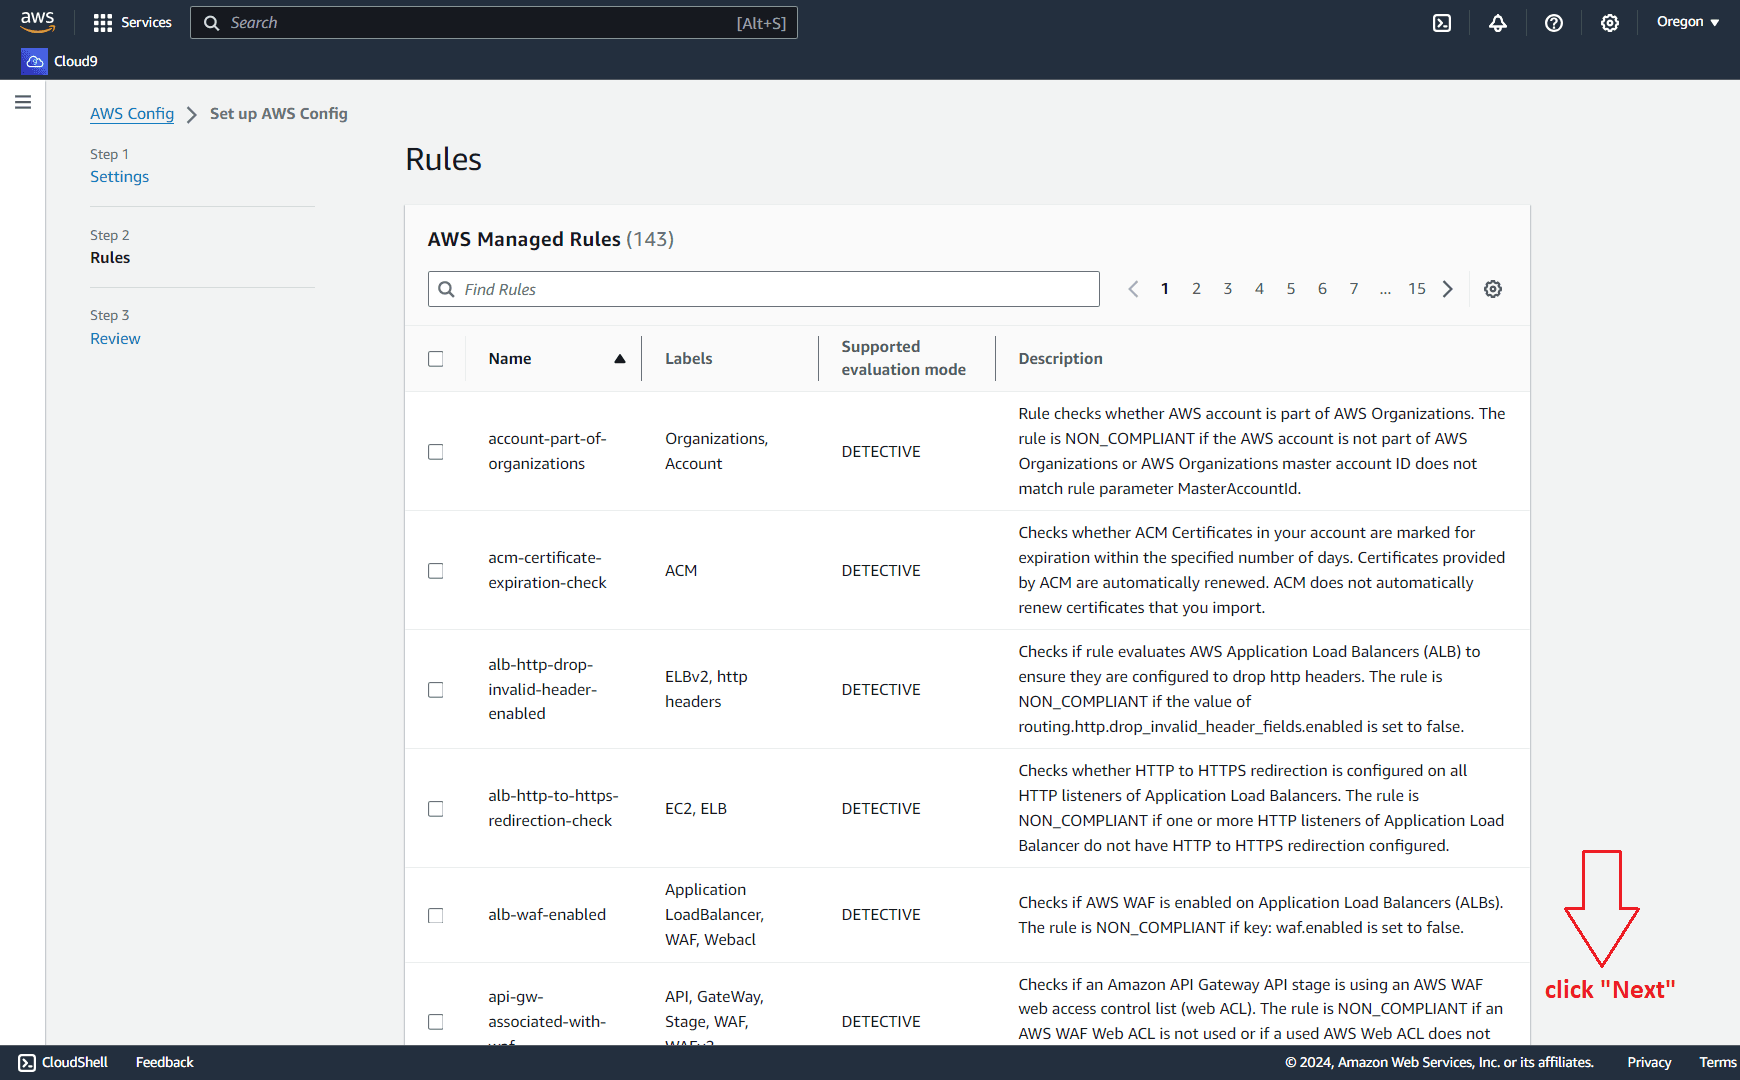
Task: Check alb-http-to-https-redirection-check rule
Action: pyautogui.click(x=436, y=809)
